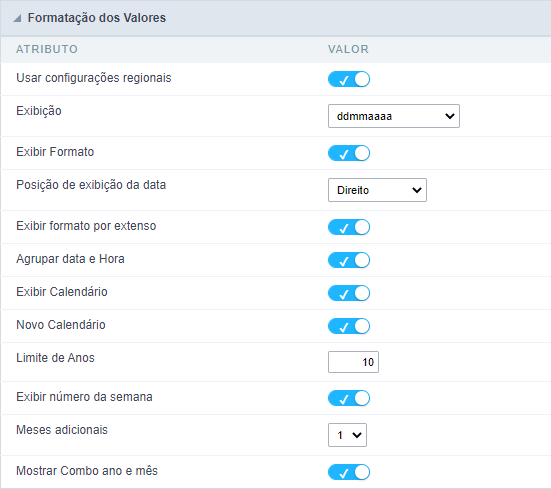The width and height of the screenshot is (551, 489).
Task: Open the Exibição ddmmaaaa dropdown
Action: click(394, 116)
